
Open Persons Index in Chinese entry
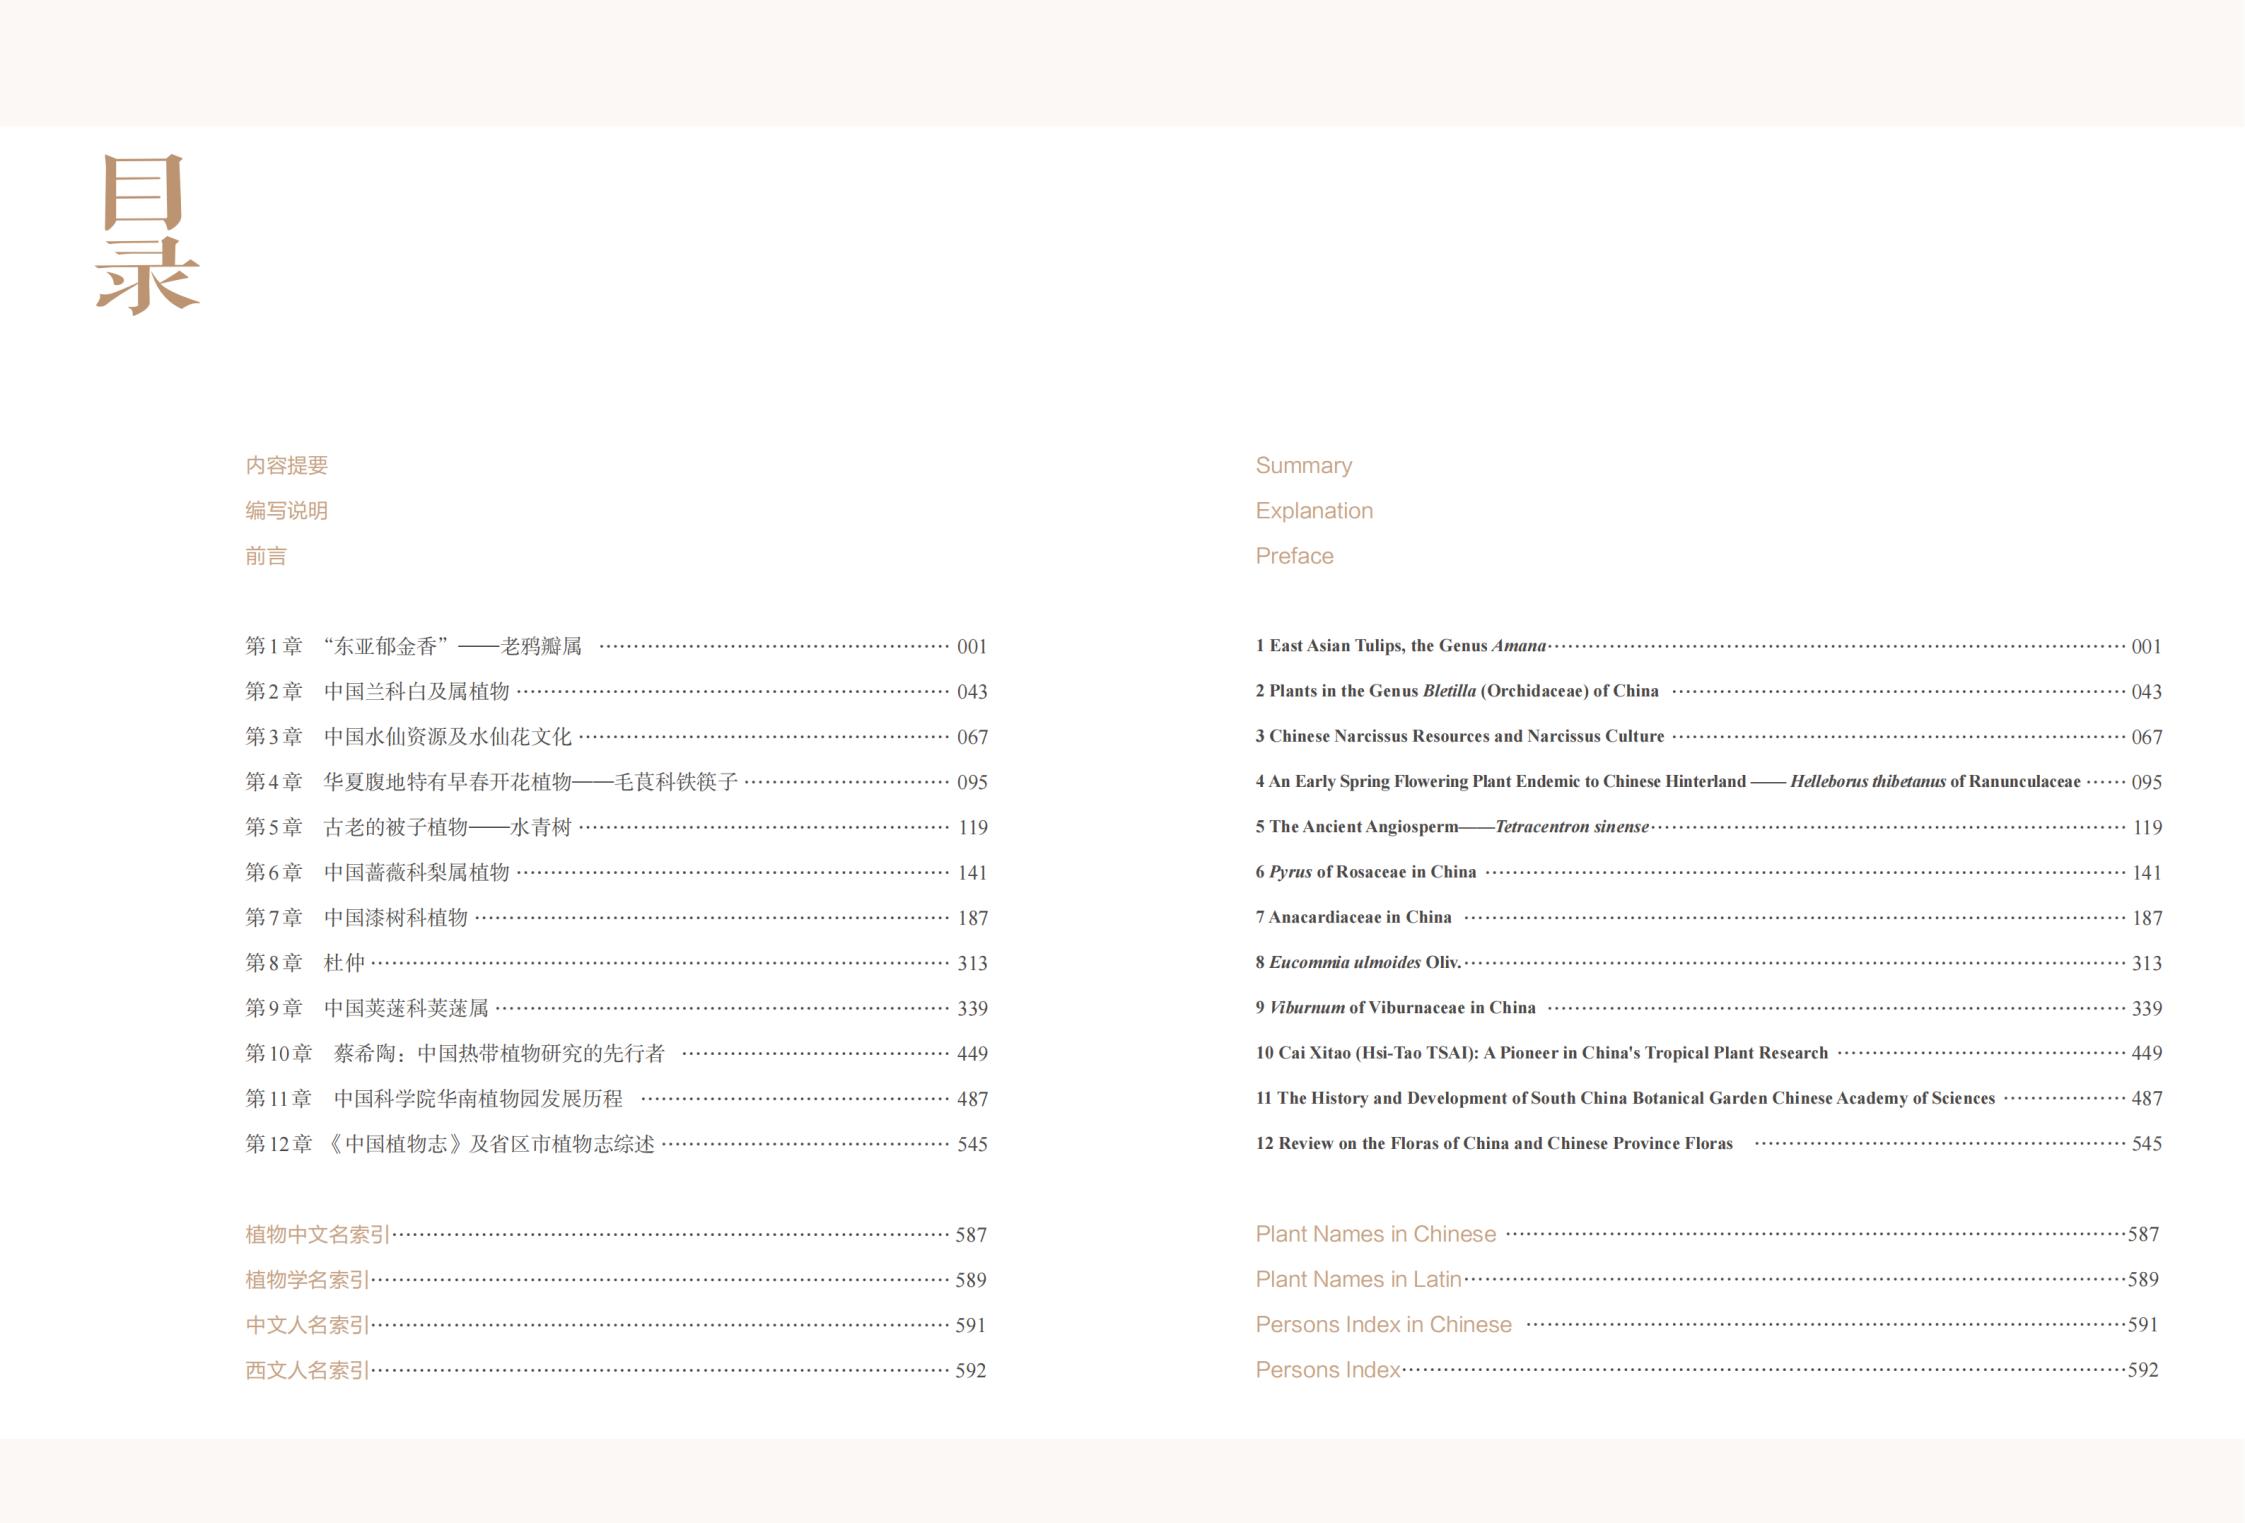click(1383, 1324)
